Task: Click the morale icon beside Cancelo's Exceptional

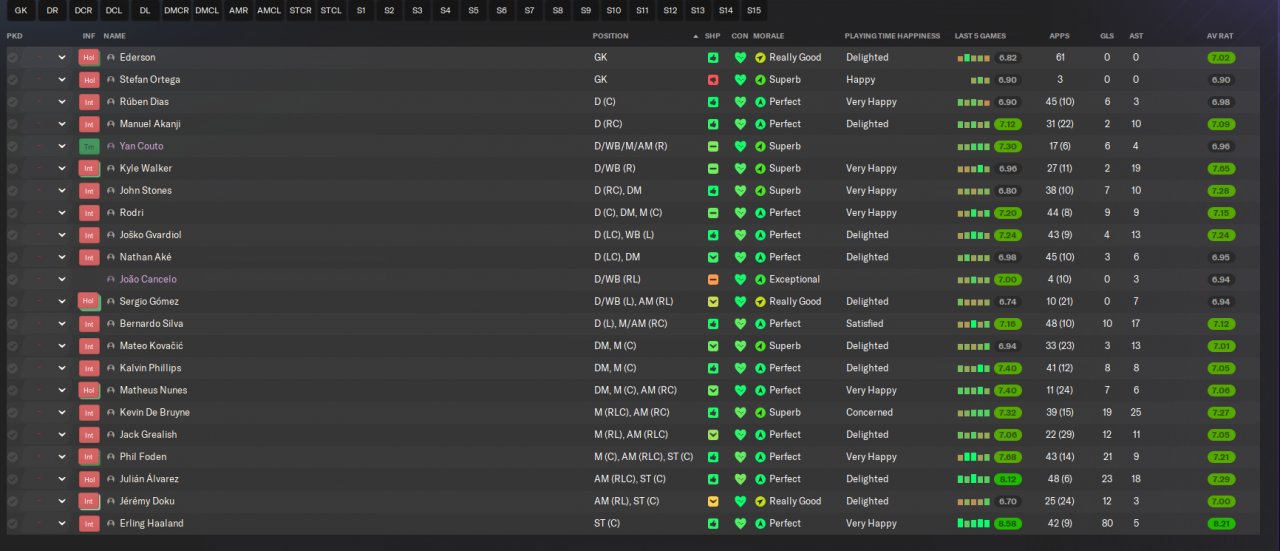Action: coord(760,280)
